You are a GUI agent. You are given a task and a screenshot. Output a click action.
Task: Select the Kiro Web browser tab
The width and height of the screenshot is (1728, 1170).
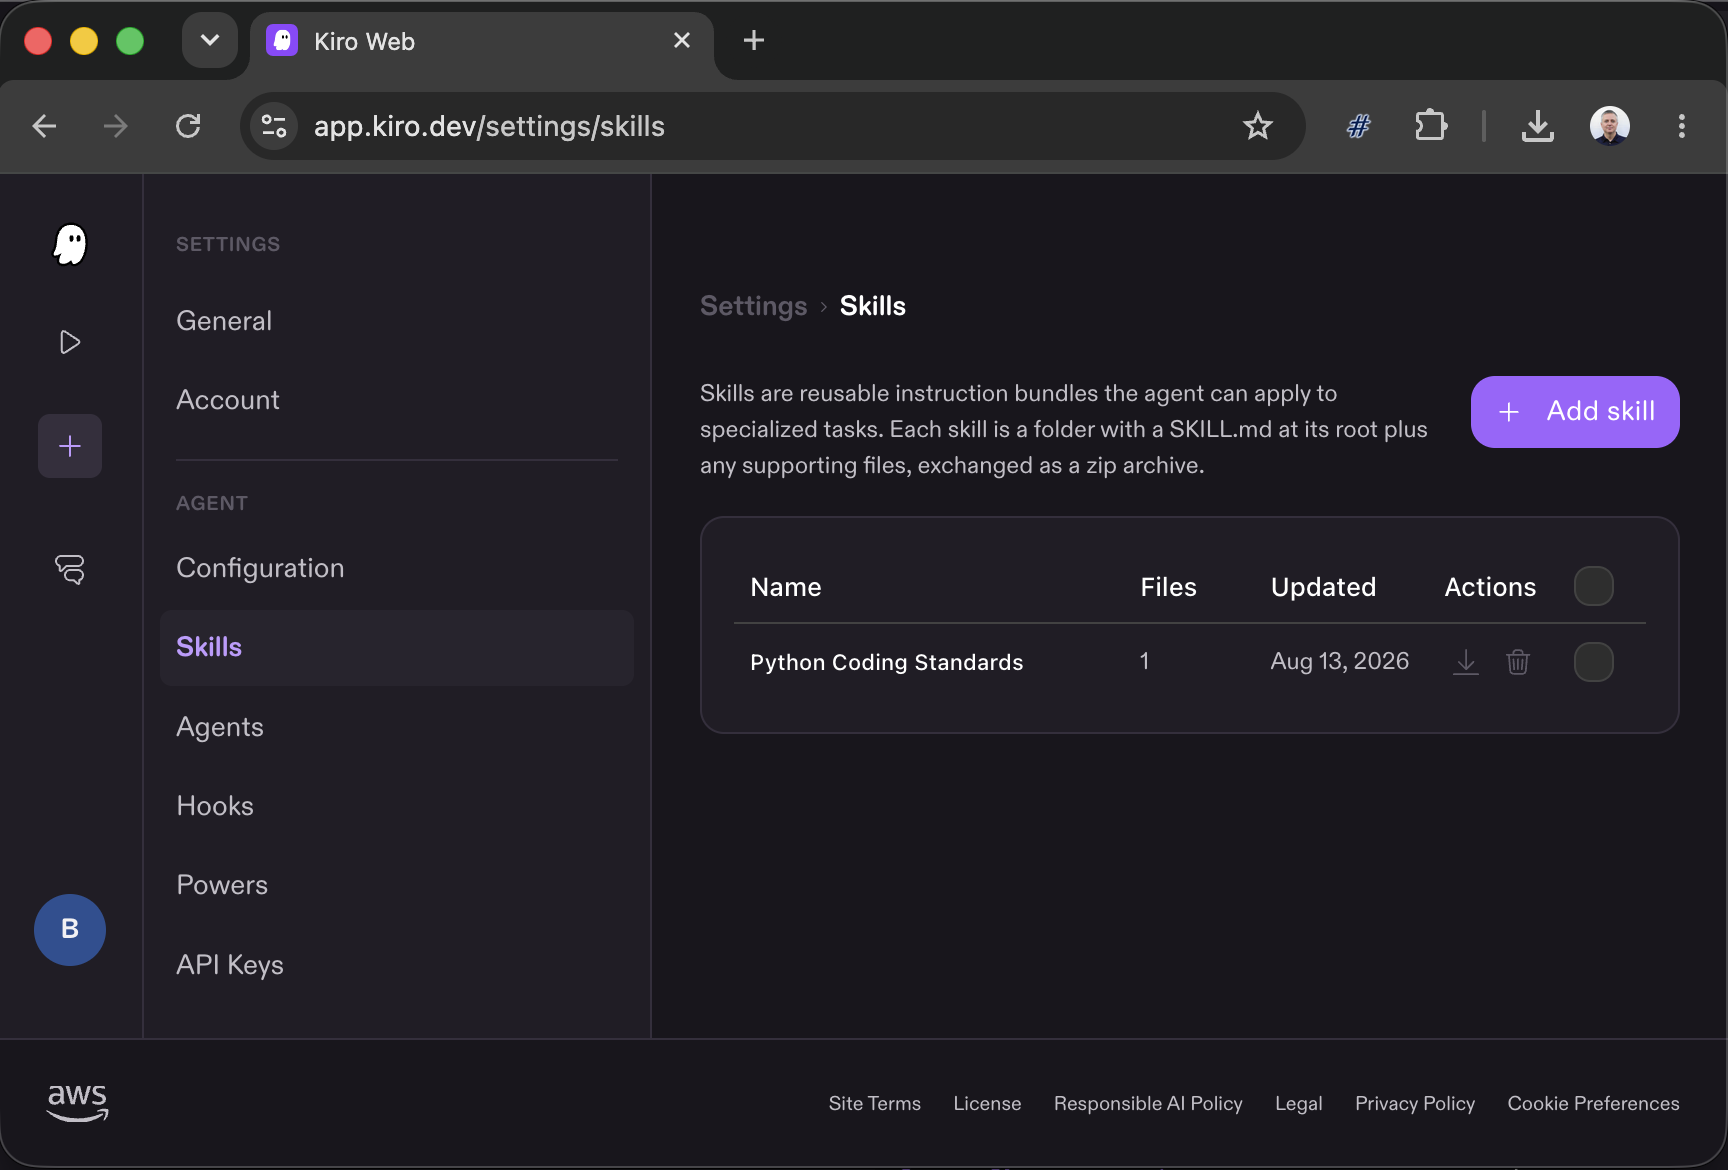click(481, 41)
